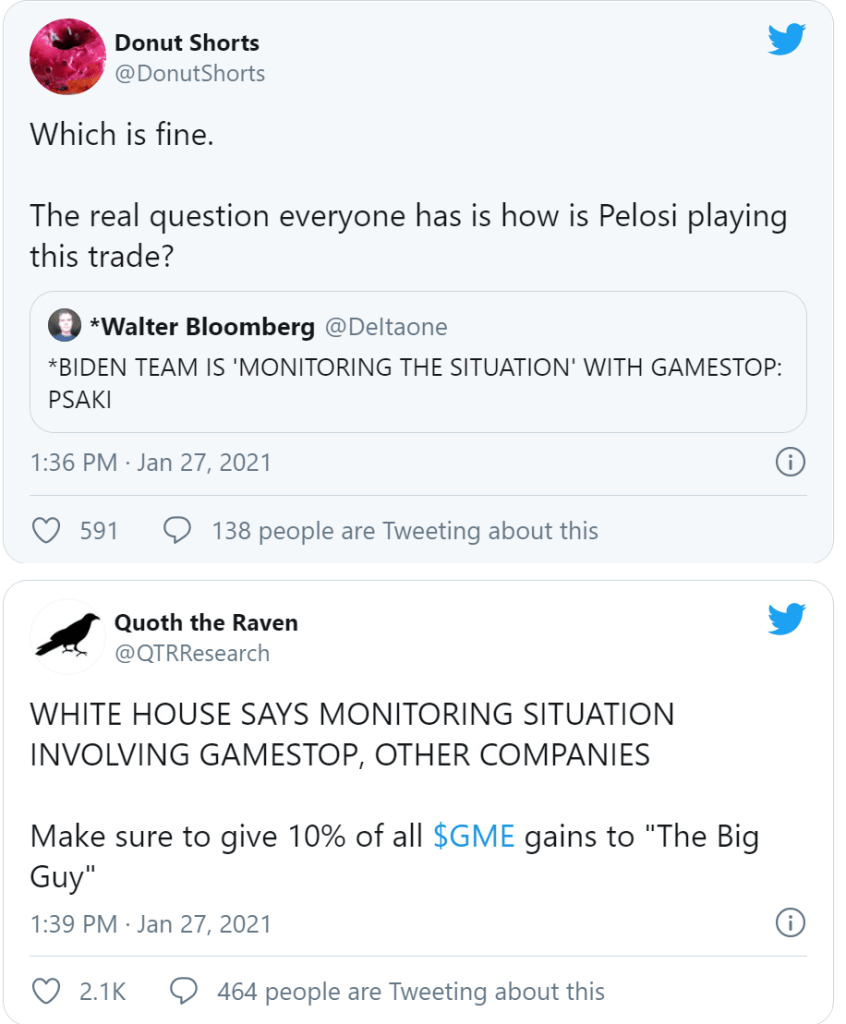Open the $GME cashtag link
The image size is (846, 1024).
pos(473,836)
